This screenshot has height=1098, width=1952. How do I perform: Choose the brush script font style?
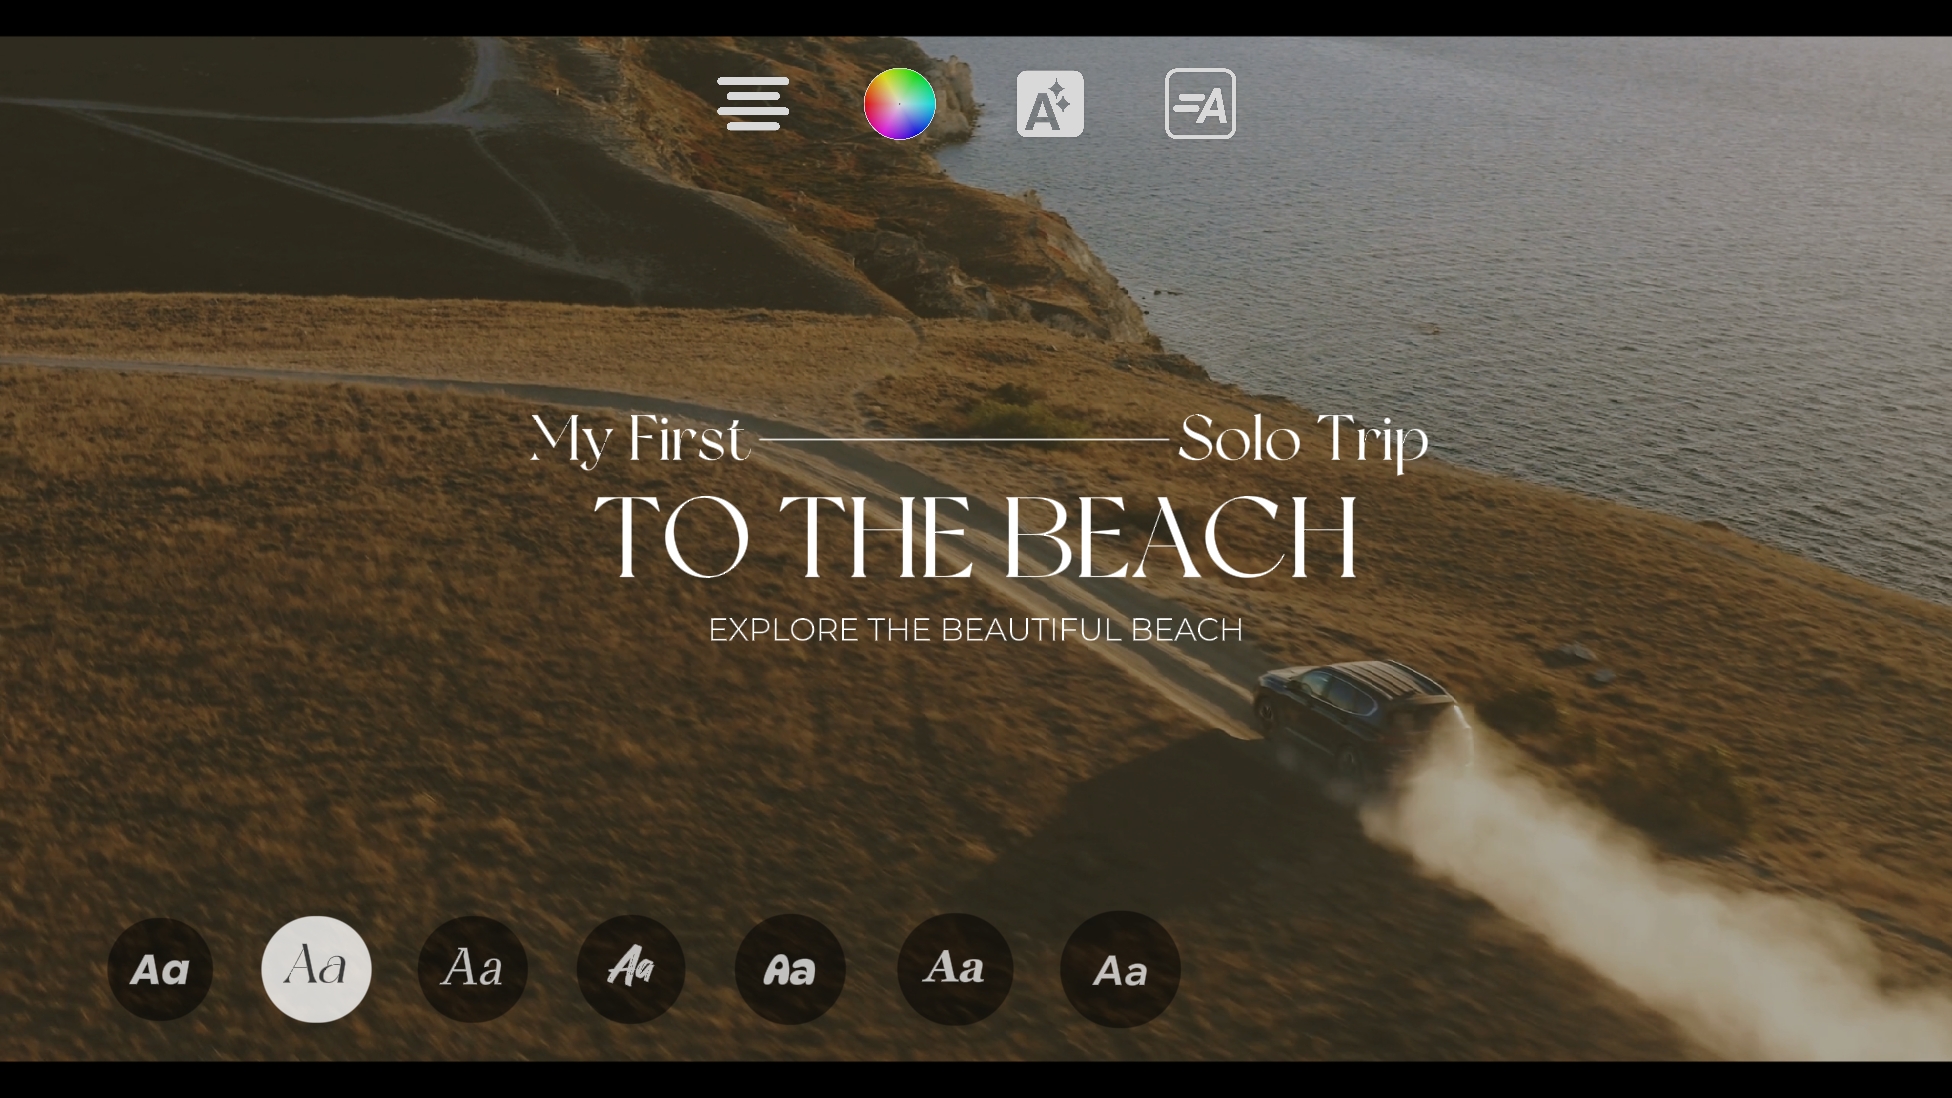click(x=630, y=969)
